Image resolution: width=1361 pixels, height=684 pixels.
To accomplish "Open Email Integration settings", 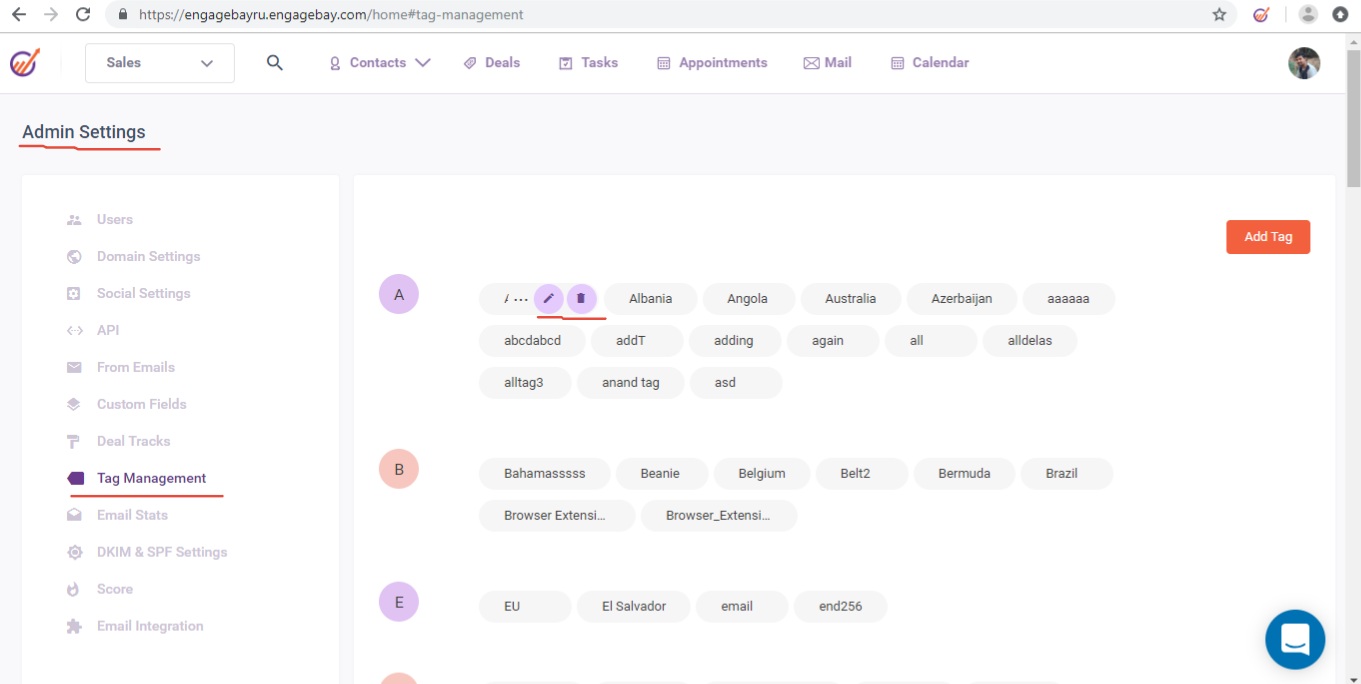I will [x=149, y=627].
